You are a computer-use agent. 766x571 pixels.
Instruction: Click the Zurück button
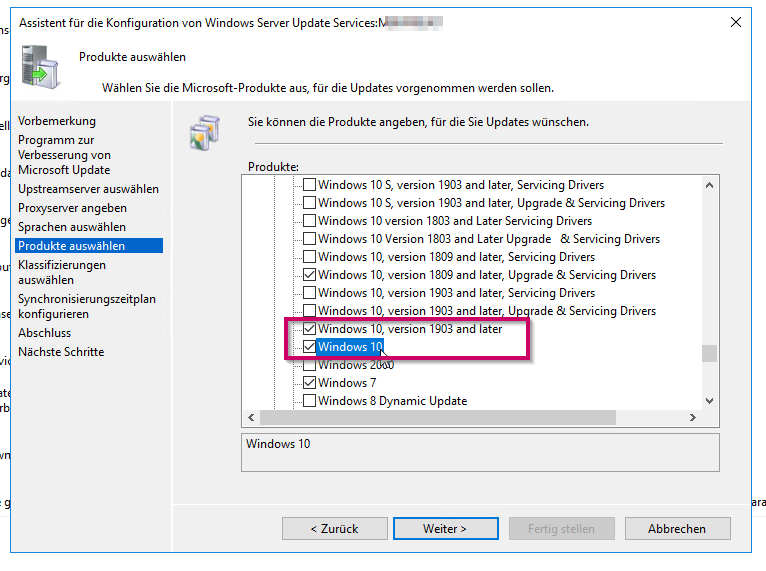335,529
